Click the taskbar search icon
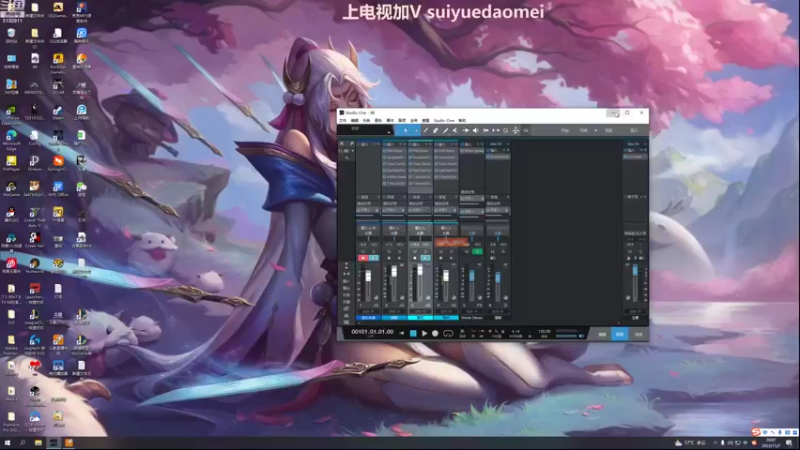800x450 pixels. pos(22,443)
